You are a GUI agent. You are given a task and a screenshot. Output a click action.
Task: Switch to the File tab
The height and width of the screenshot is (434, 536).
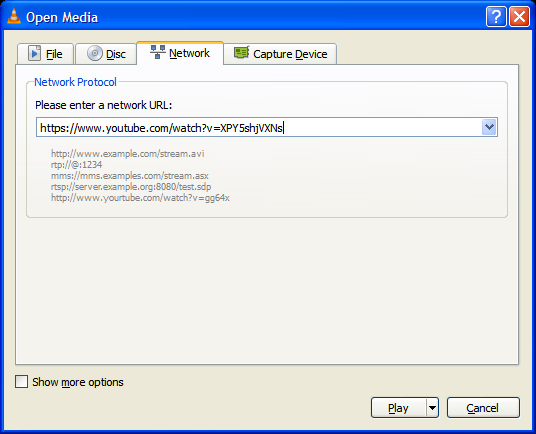pyautogui.click(x=45, y=54)
